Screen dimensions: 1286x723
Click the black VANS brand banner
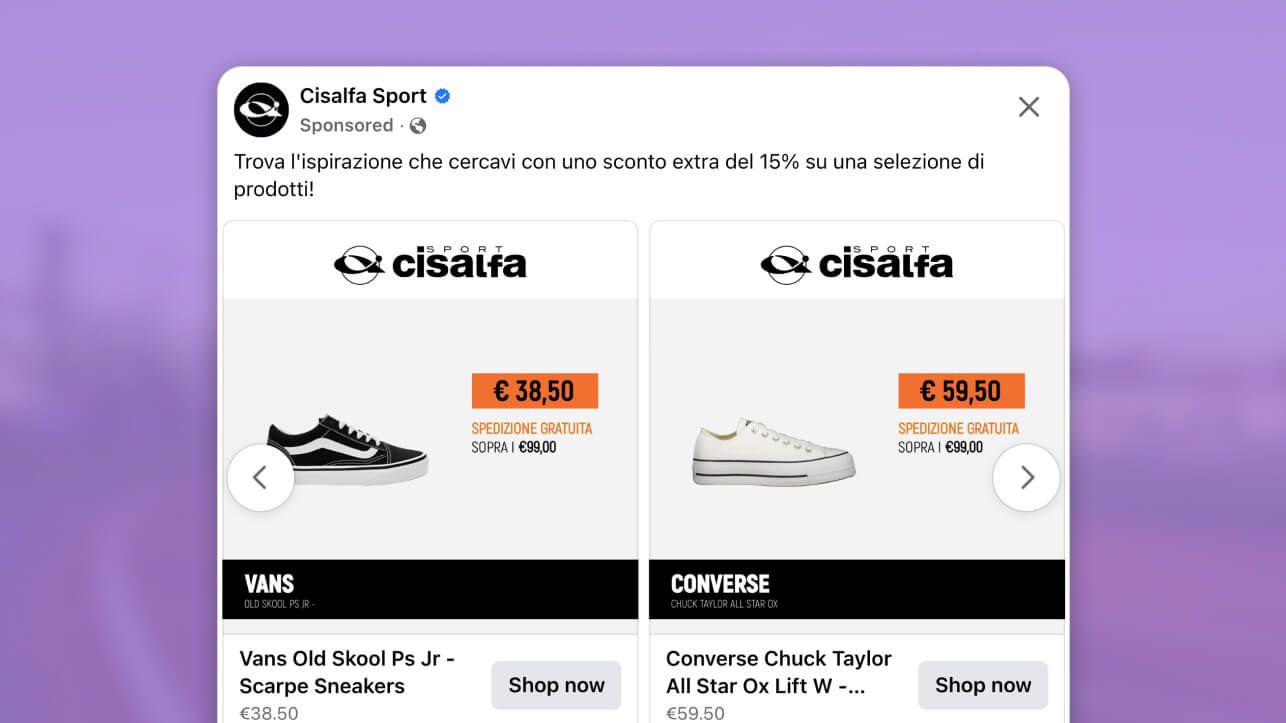click(x=430, y=589)
